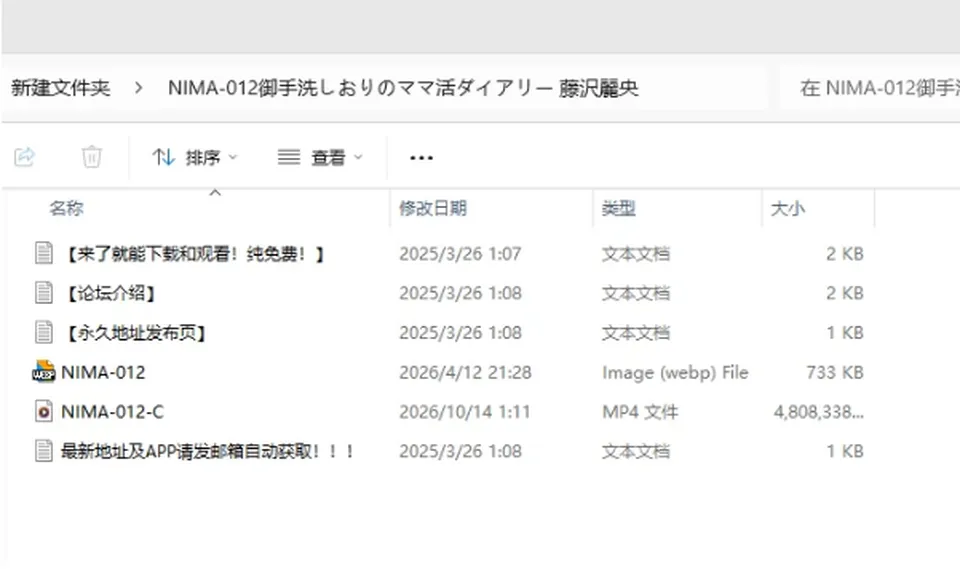
Task: Click the sort up-down arrows icon
Action: click(x=163, y=157)
